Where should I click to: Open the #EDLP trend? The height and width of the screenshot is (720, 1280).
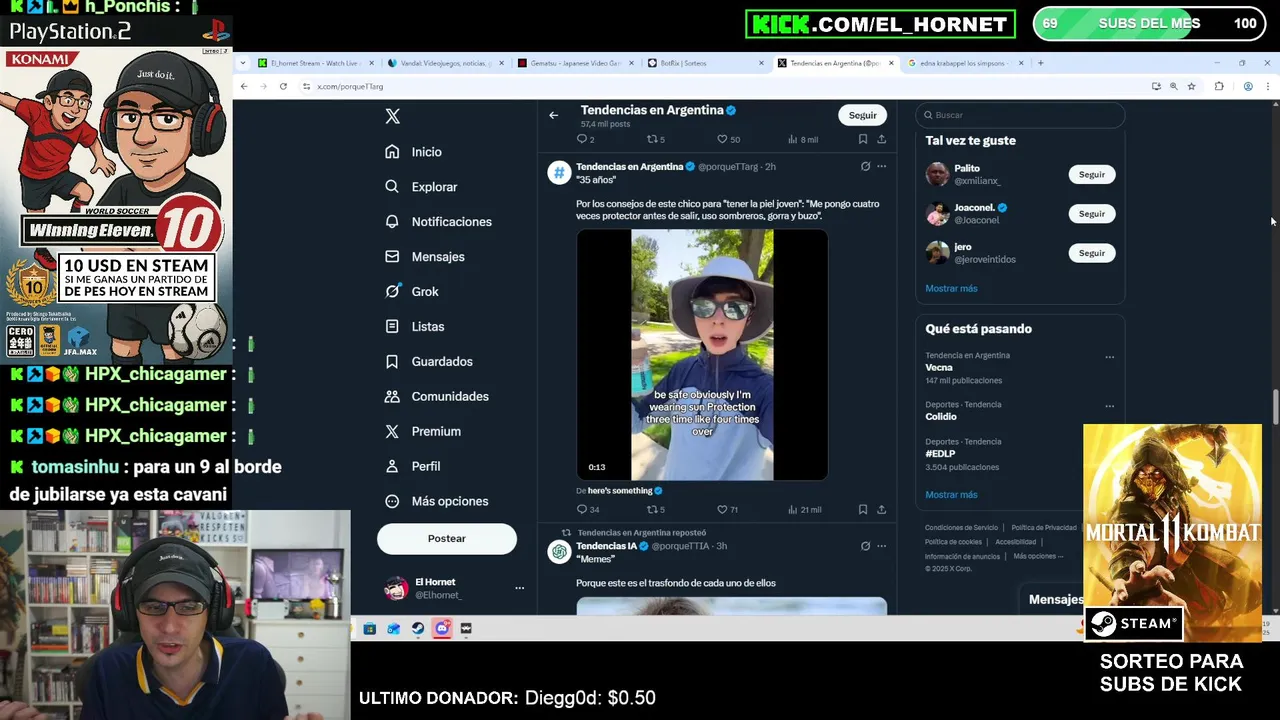pyautogui.click(x=940, y=454)
